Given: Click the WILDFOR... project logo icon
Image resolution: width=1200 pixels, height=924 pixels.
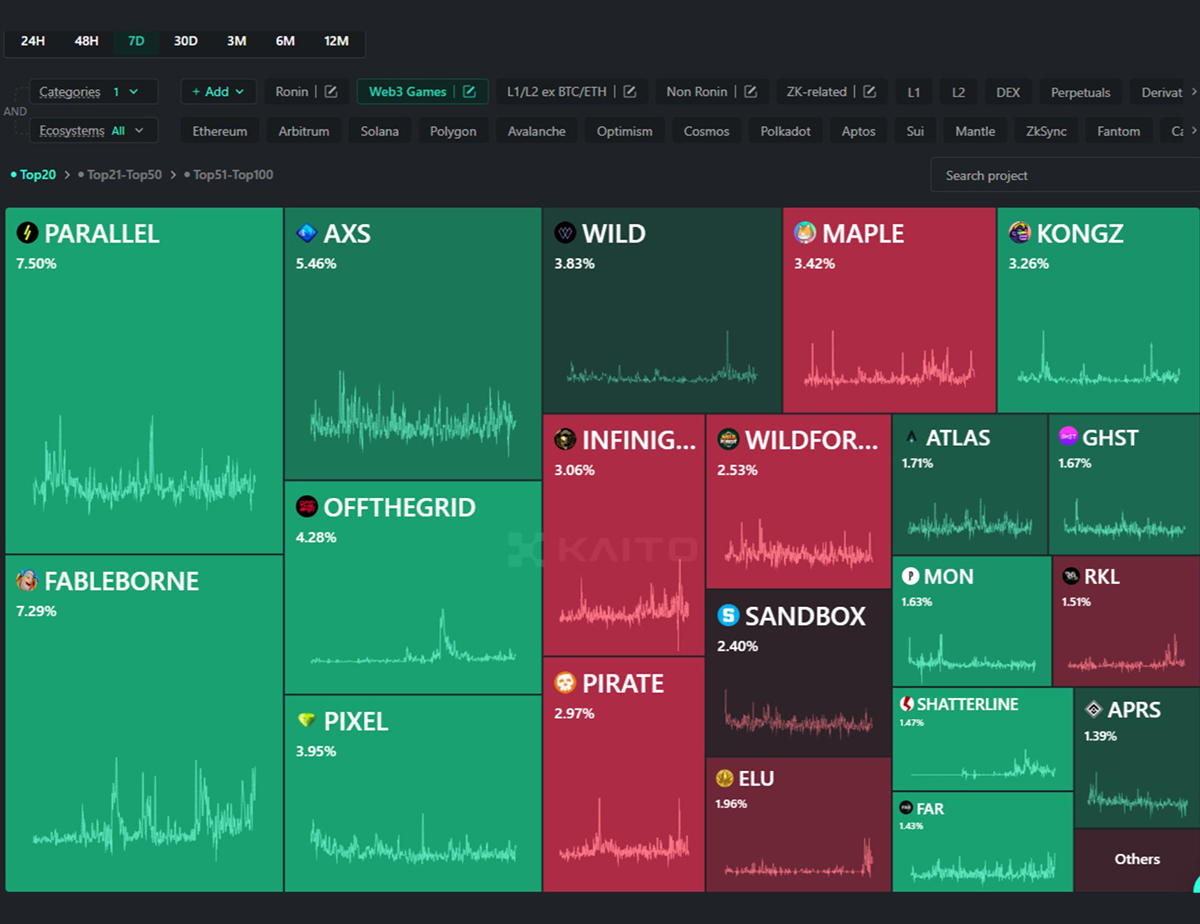Looking at the screenshot, I should (728, 439).
